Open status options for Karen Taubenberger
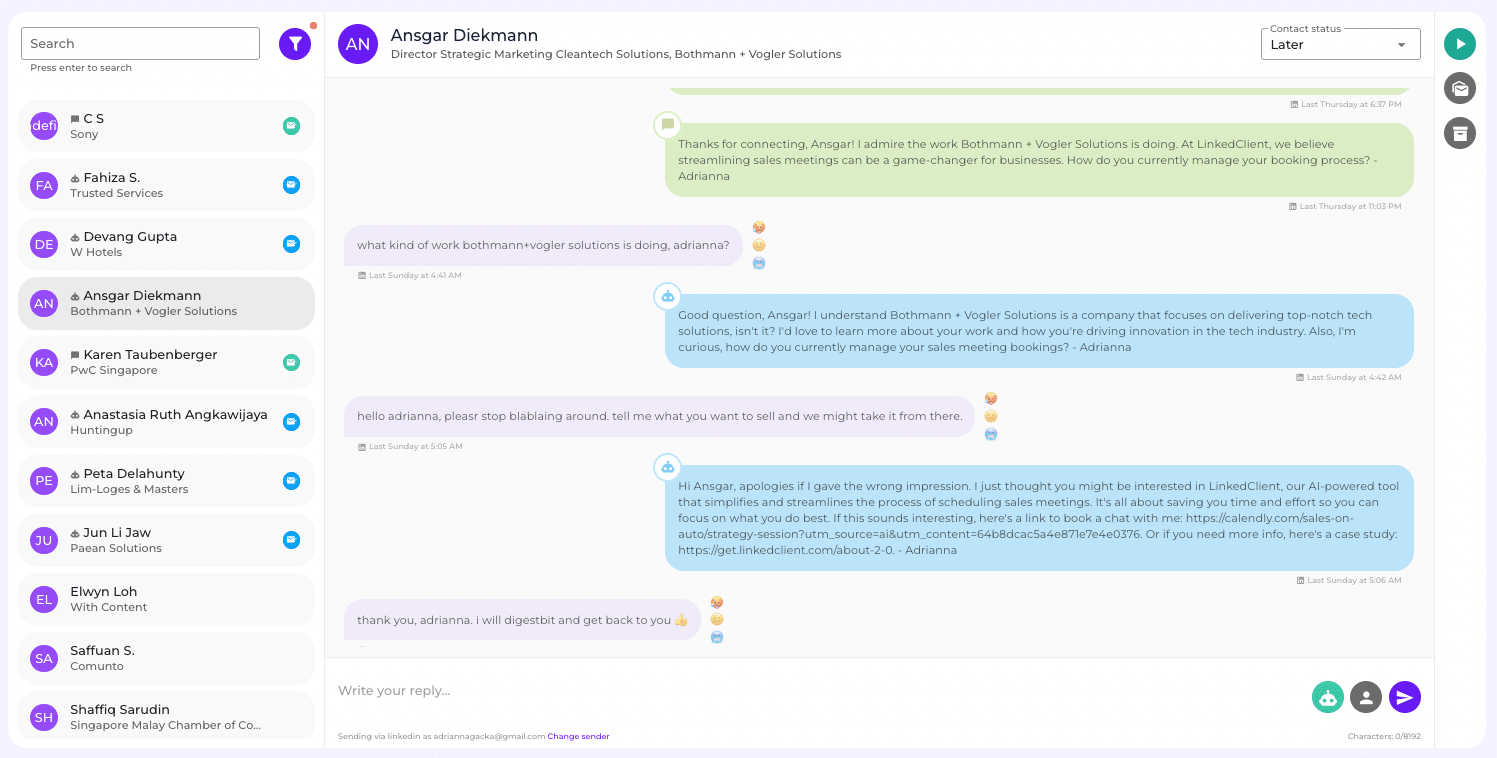Viewport: 1497px width, 758px height. (x=291, y=362)
